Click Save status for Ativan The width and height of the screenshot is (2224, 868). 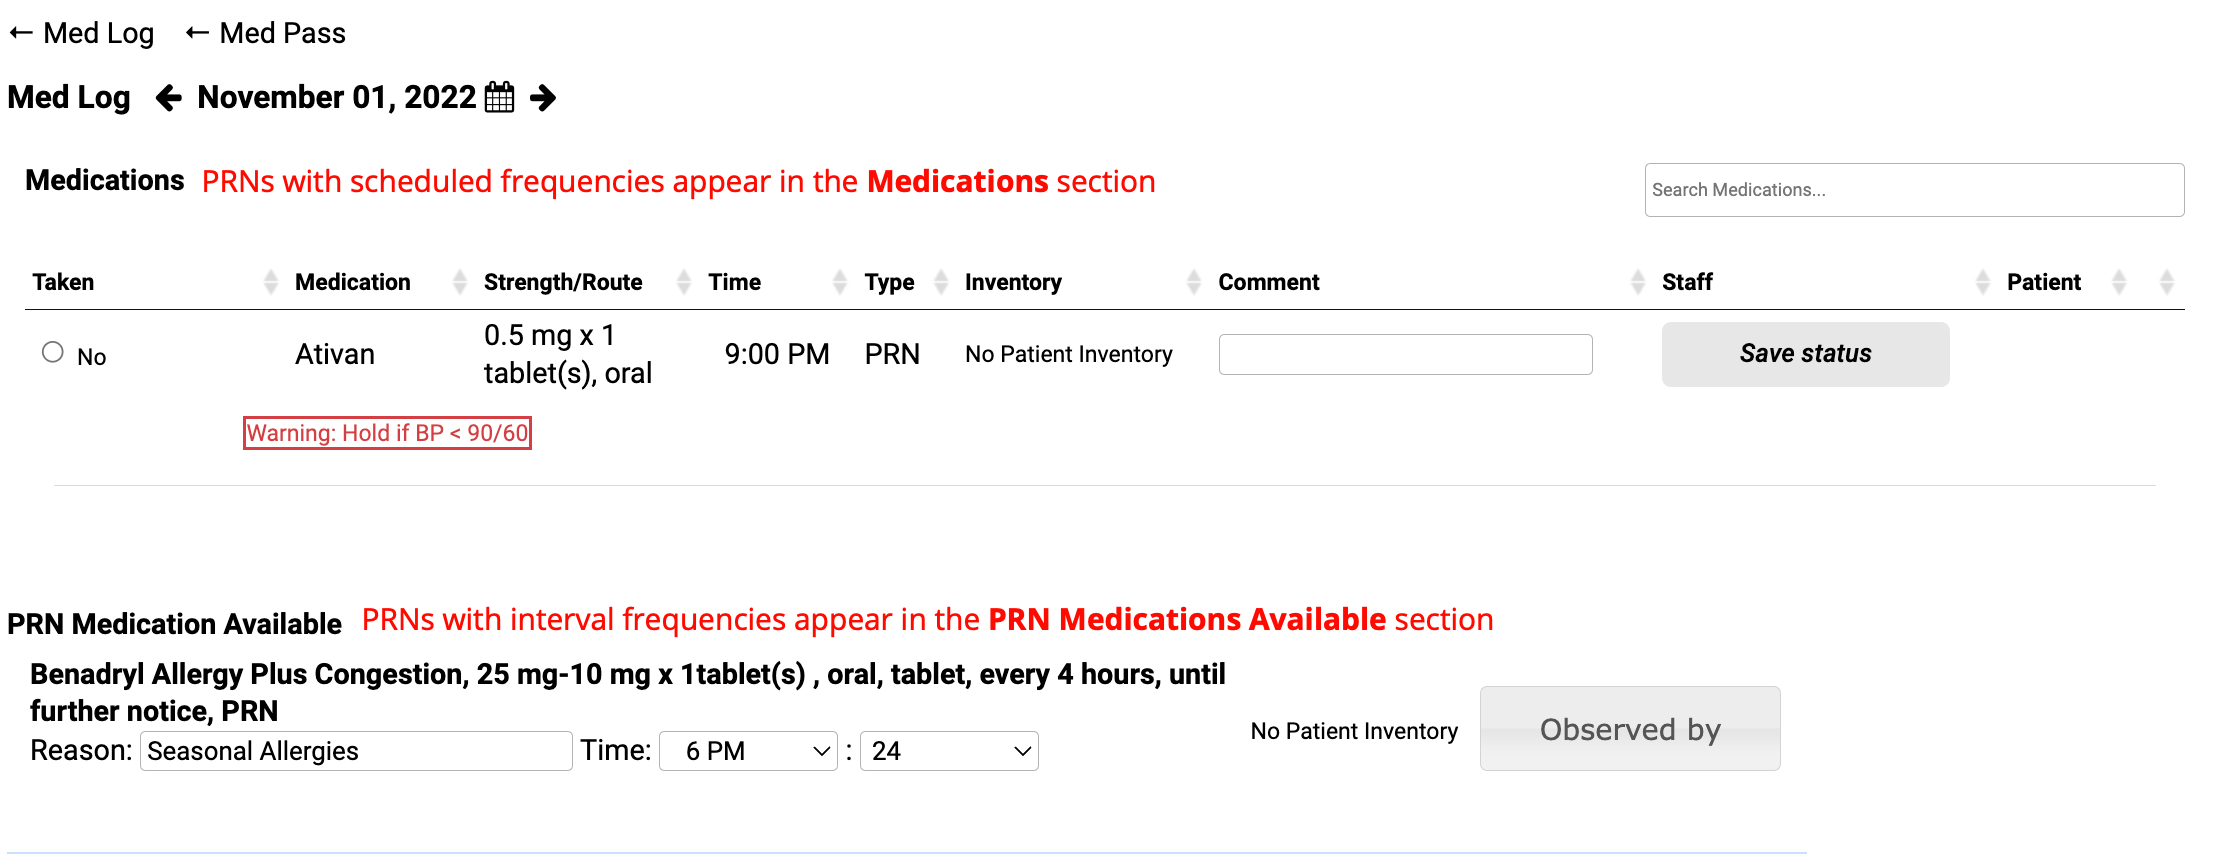tap(1805, 354)
